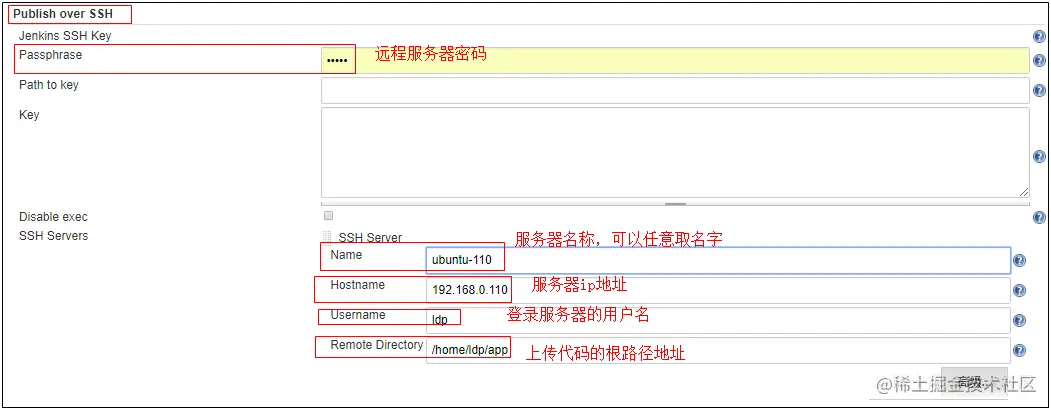Click the Path to key label
This screenshot has width=1051, height=409.
click(48, 85)
